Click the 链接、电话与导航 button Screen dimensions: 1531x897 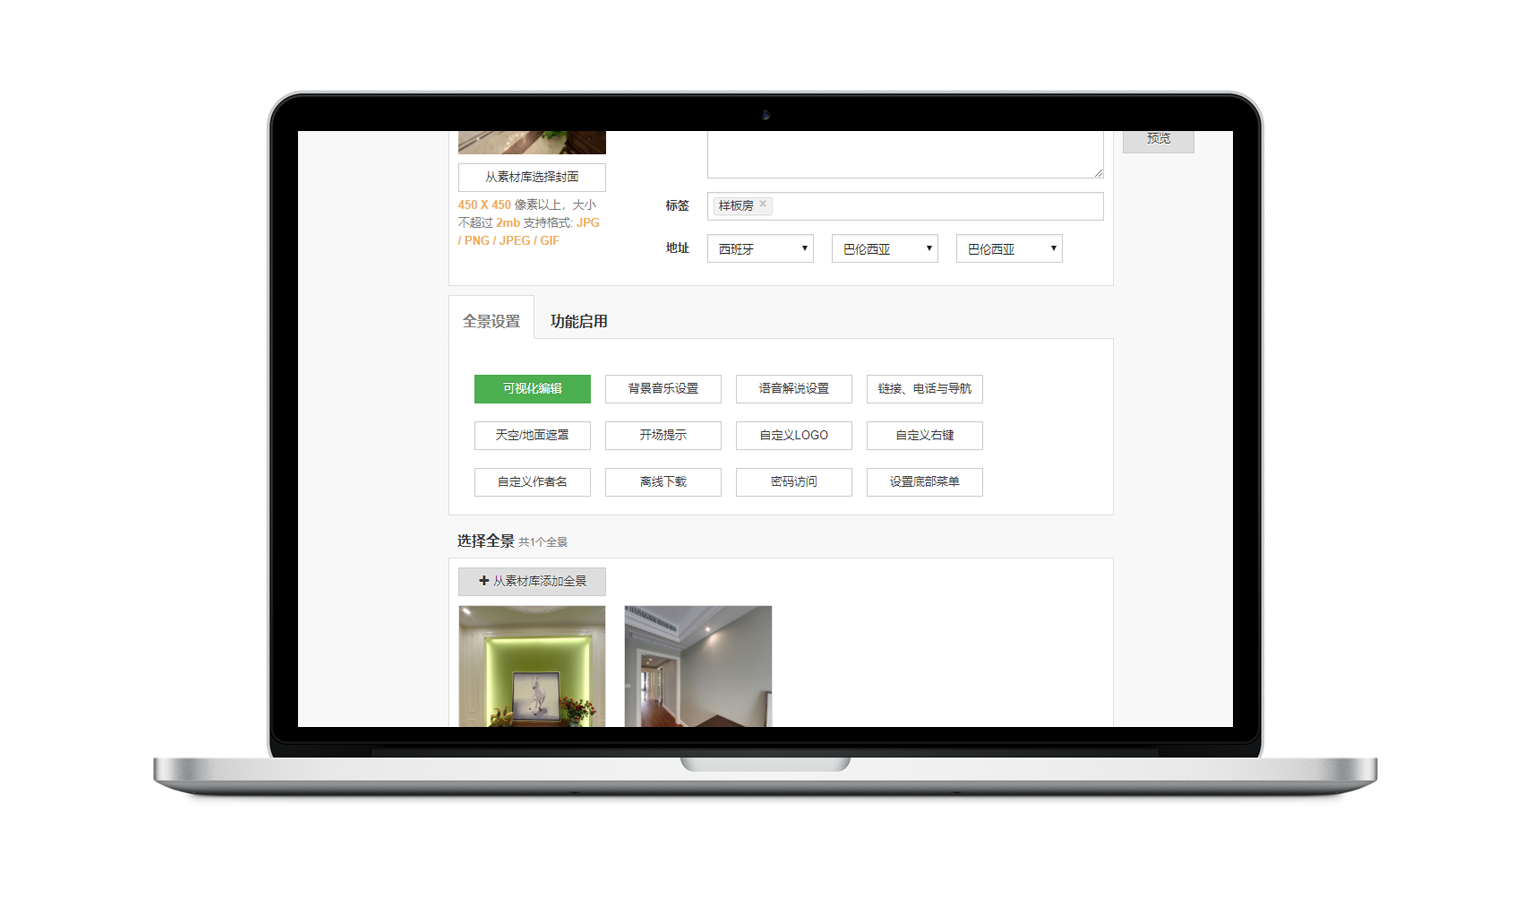pyautogui.click(x=924, y=389)
